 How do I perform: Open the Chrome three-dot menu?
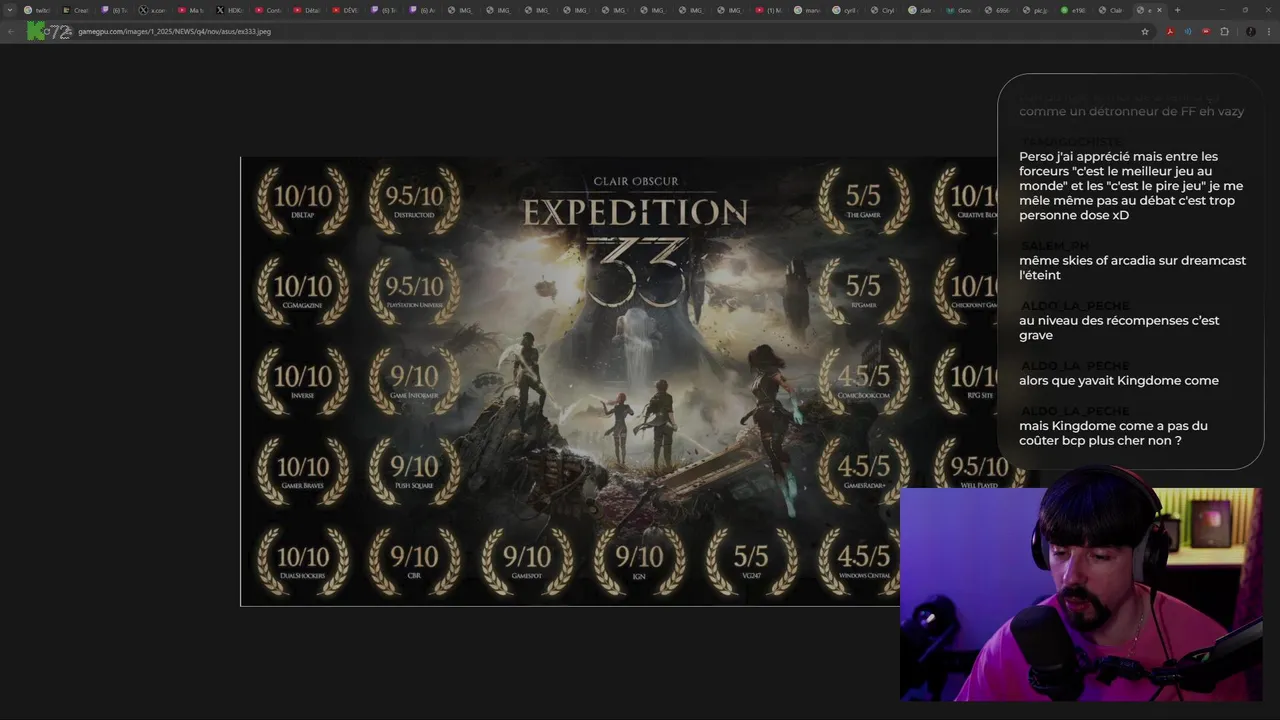tap(1268, 31)
